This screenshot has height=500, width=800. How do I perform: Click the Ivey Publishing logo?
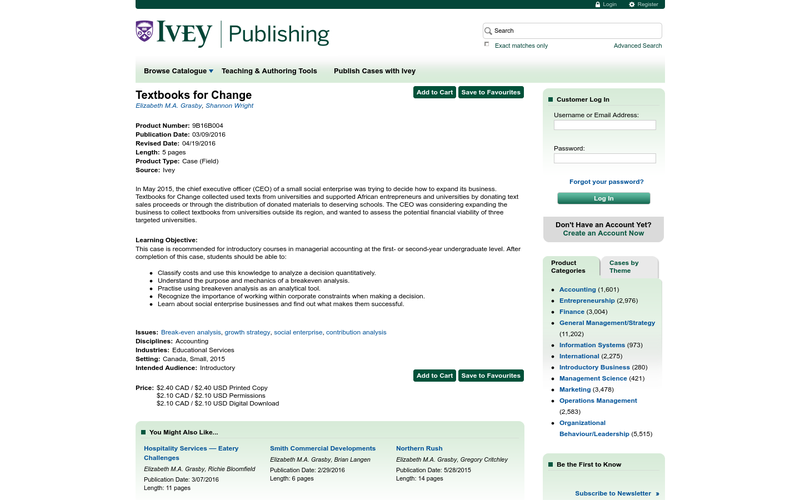(232, 34)
